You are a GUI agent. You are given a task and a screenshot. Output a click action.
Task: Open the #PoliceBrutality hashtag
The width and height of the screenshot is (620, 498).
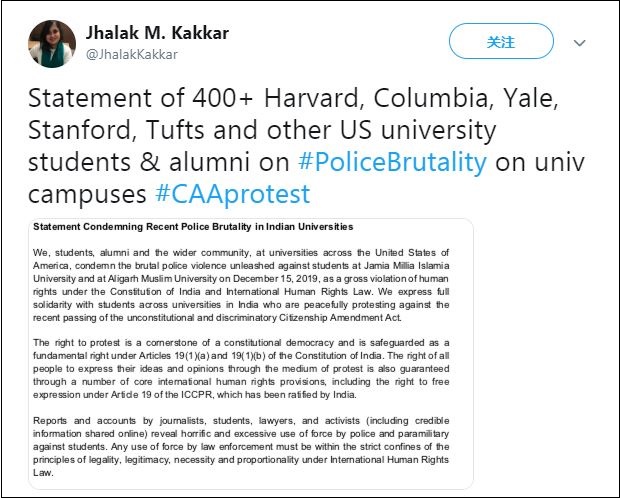(x=393, y=162)
